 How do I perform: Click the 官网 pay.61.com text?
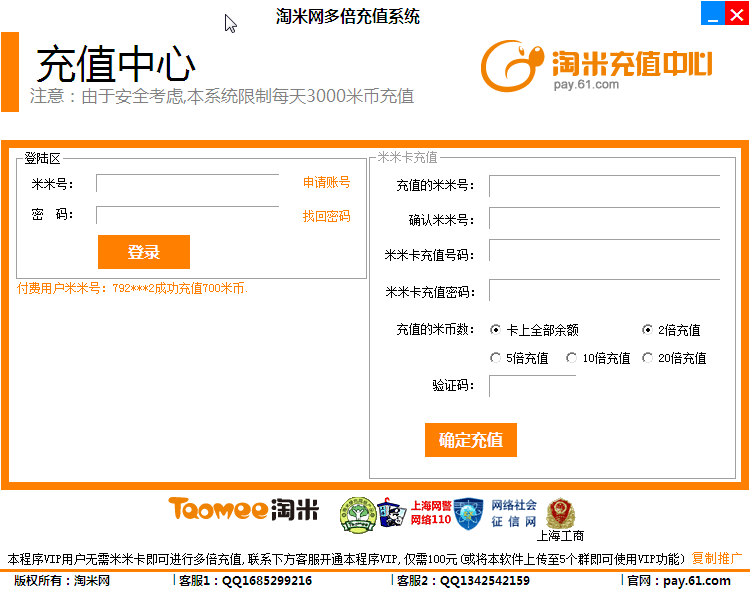pyautogui.click(x=679, y=580)
